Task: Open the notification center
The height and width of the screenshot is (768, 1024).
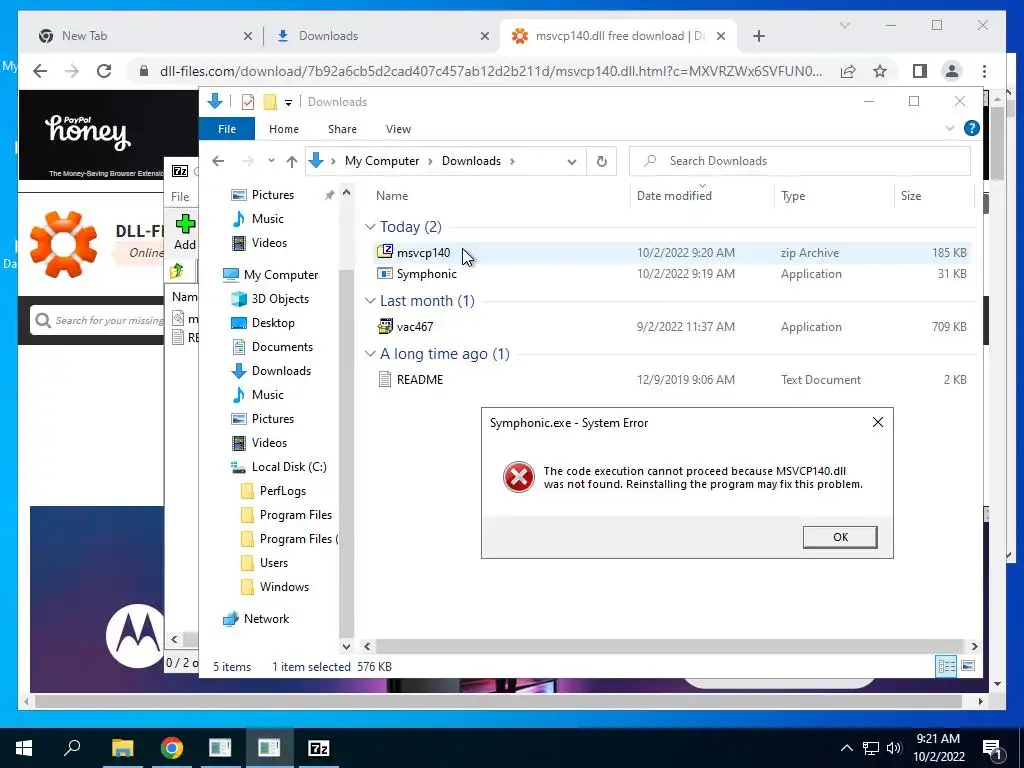Action: click(992, 748)
